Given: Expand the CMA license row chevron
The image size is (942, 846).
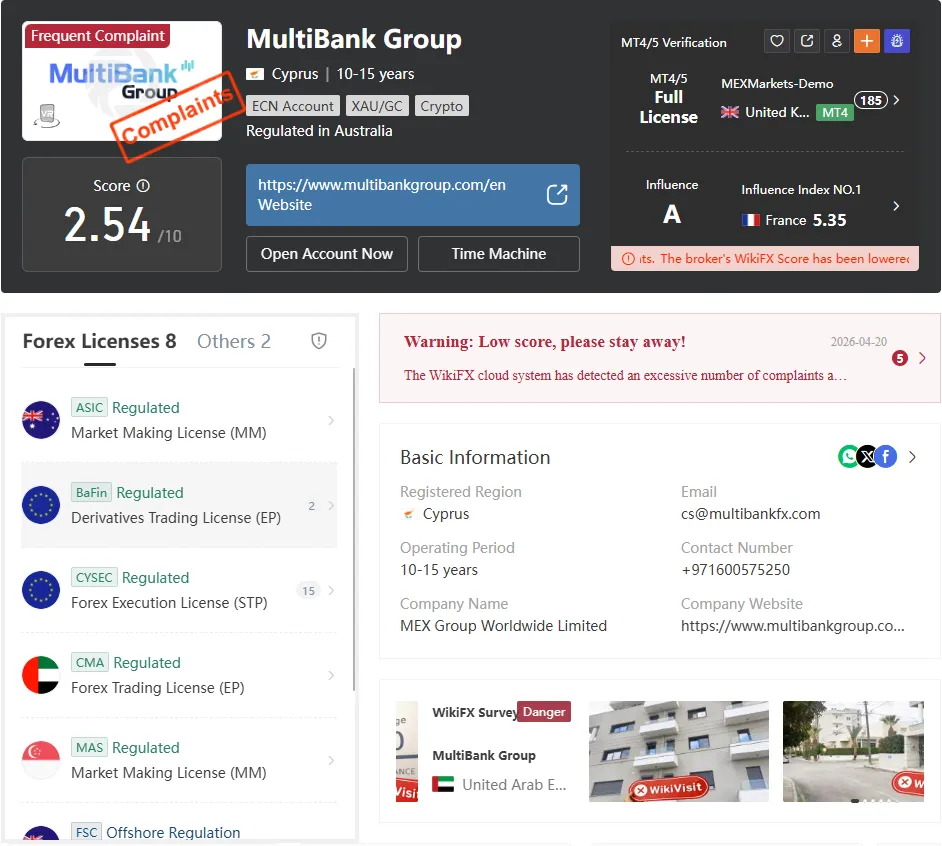Looking at the screenshot, I should (x=331, y=676).
